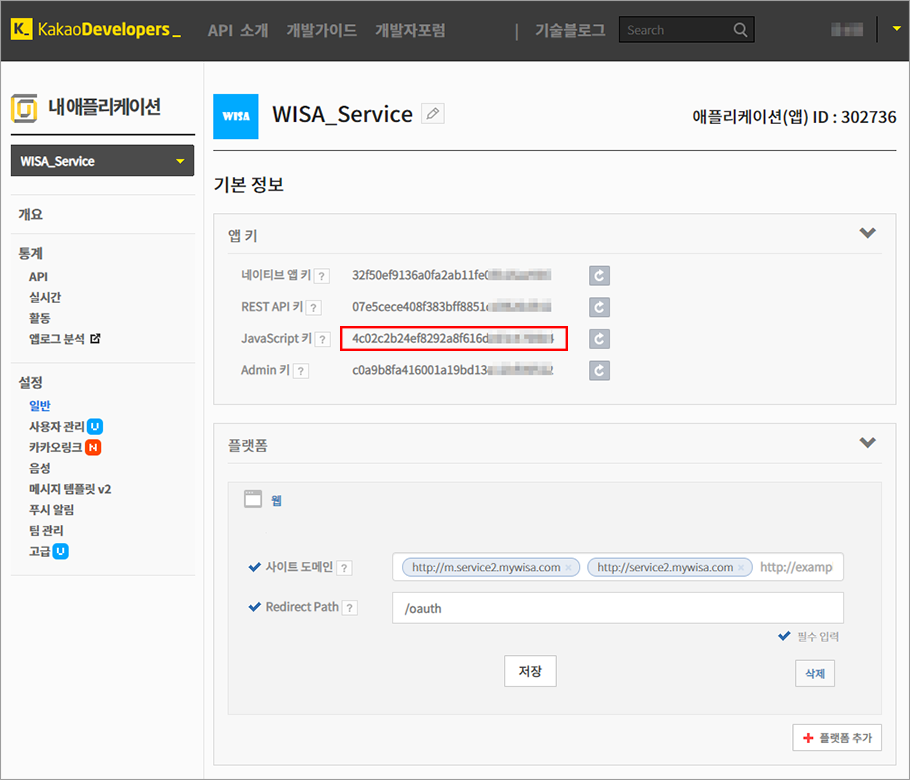Click the search magnifier icon
This screenshot has width=910, height=780.
[x=740, y=30]
